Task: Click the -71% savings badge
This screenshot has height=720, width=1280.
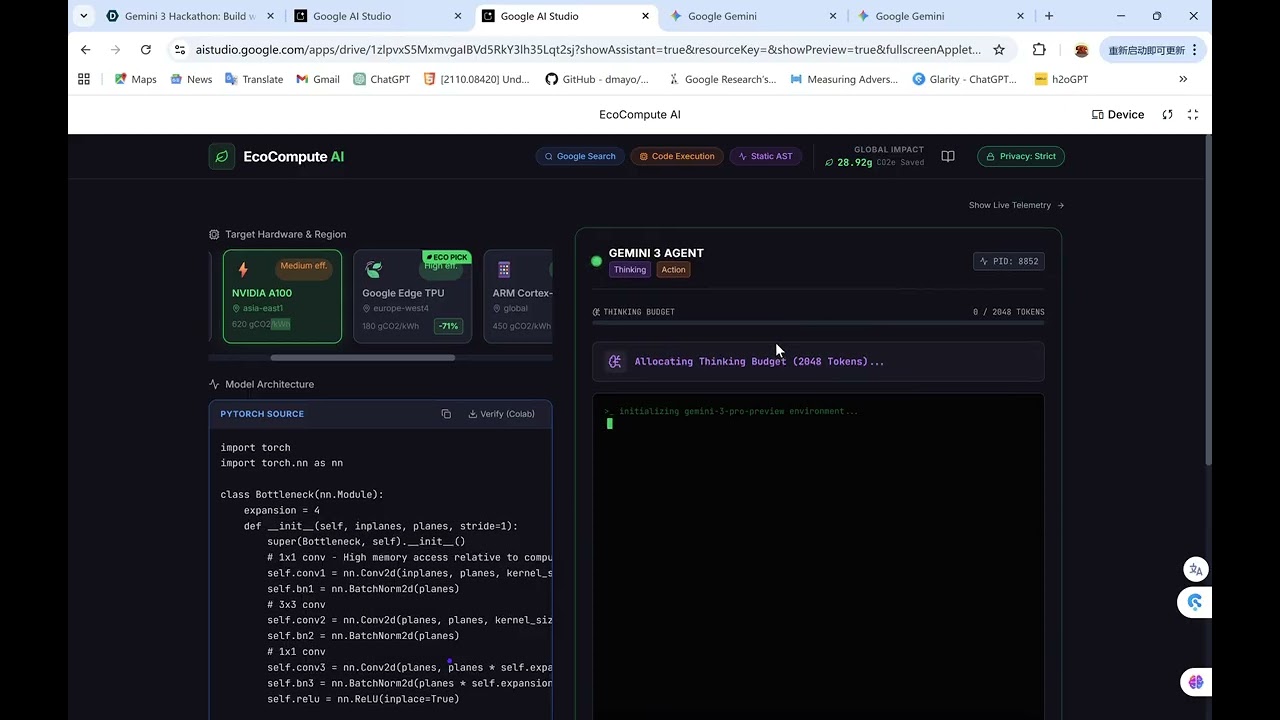Action: 448,326
